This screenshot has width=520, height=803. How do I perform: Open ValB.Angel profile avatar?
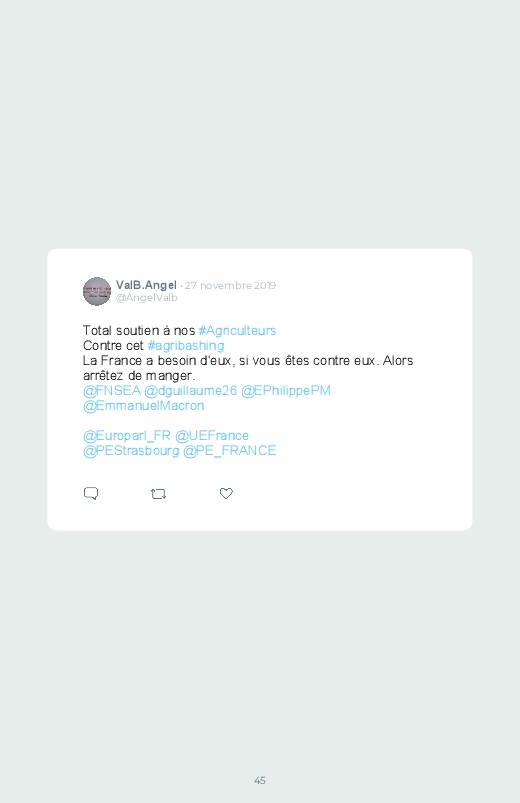coord(97,291)
